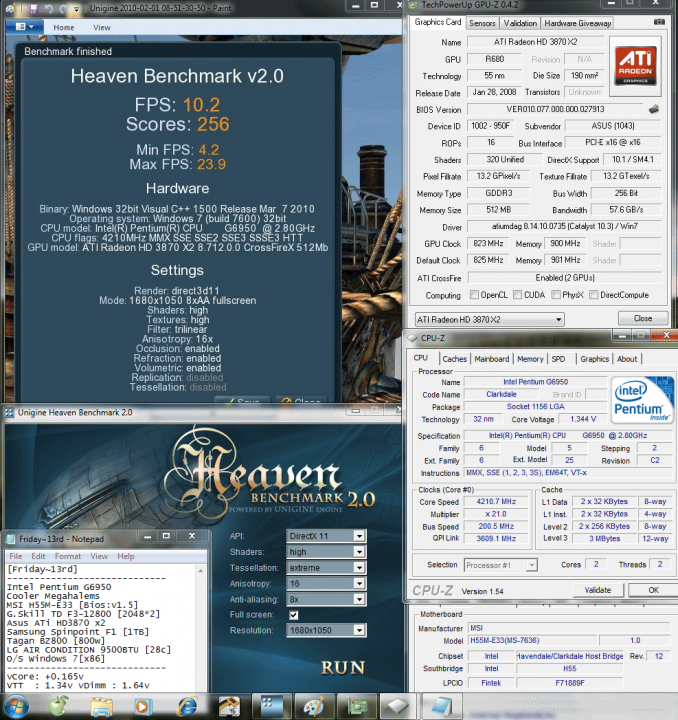Open the About tab in CPU-Z
The height and width of the screenshot is (720, 678).
coord(627,359)
